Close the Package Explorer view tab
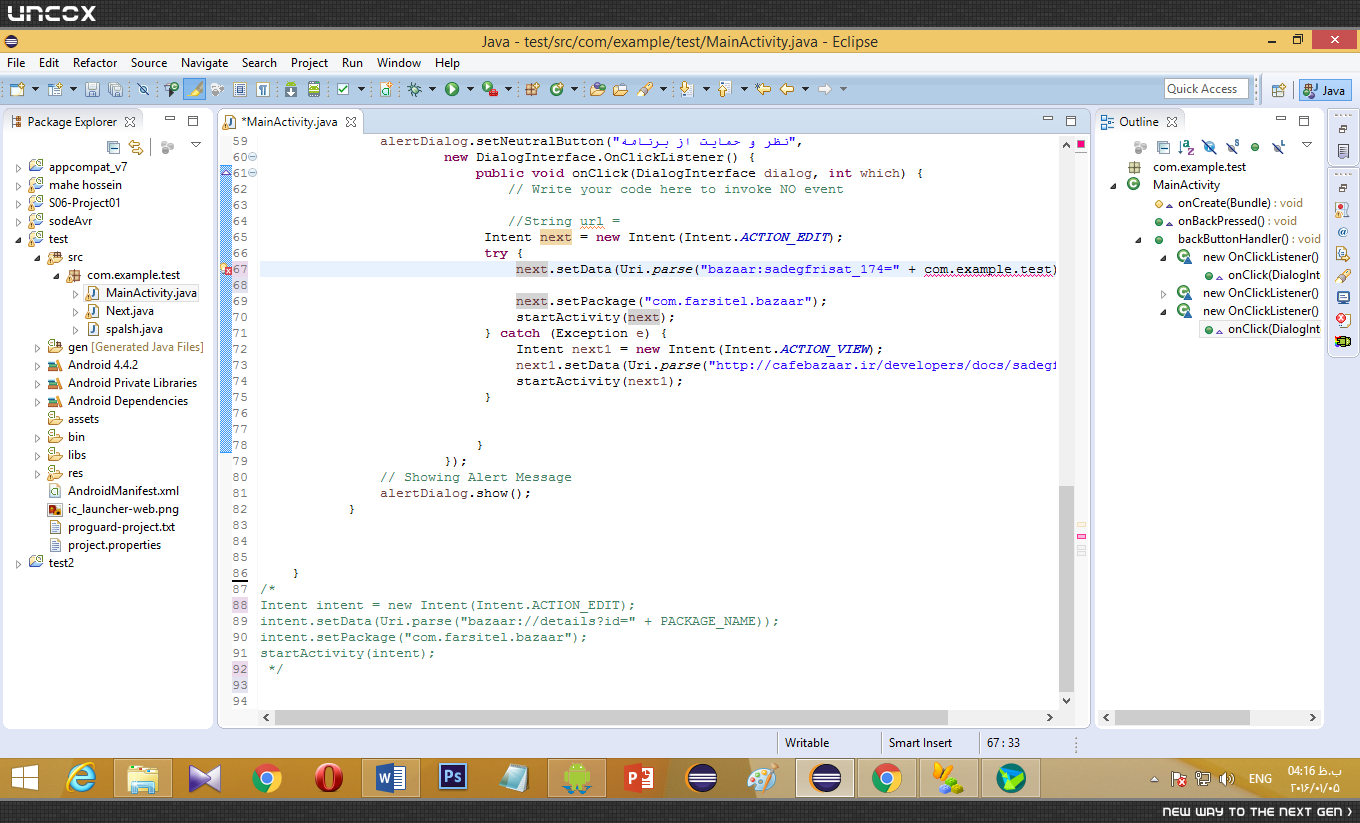The image size is (1360, 823). coord(128,122)
